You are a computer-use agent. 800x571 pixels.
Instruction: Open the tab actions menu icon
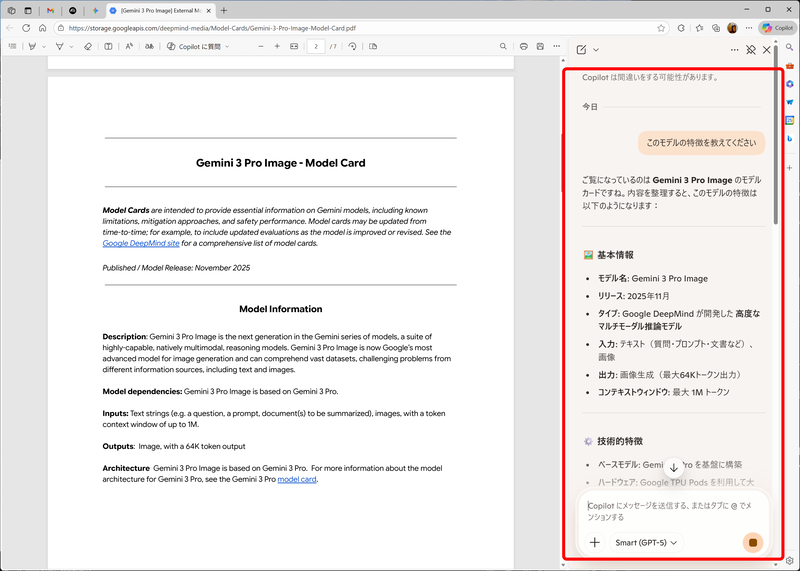pos(28,10)
